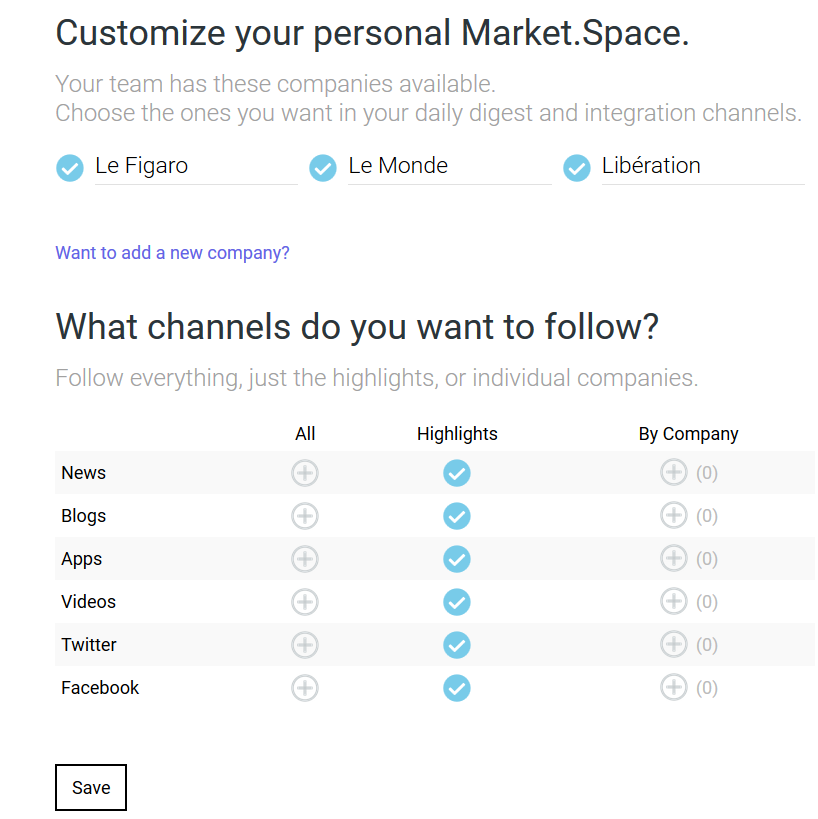Uncheck the Le Figaro company
818x819 pixels.
[70, 168]
